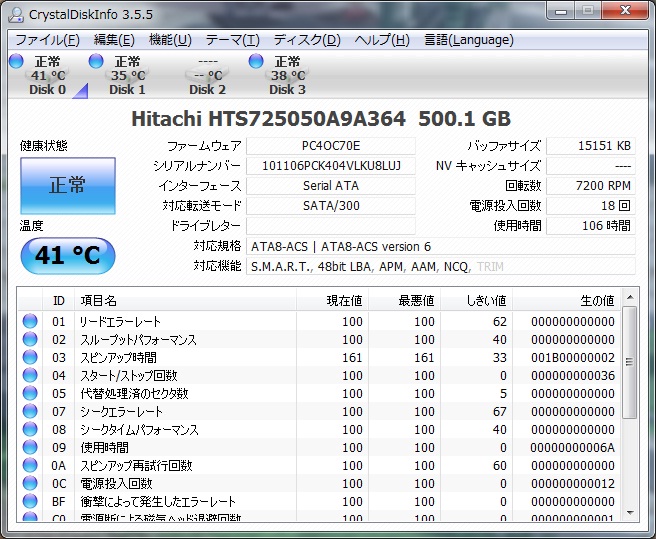Click the 正常 health status button

click(68, 185)
